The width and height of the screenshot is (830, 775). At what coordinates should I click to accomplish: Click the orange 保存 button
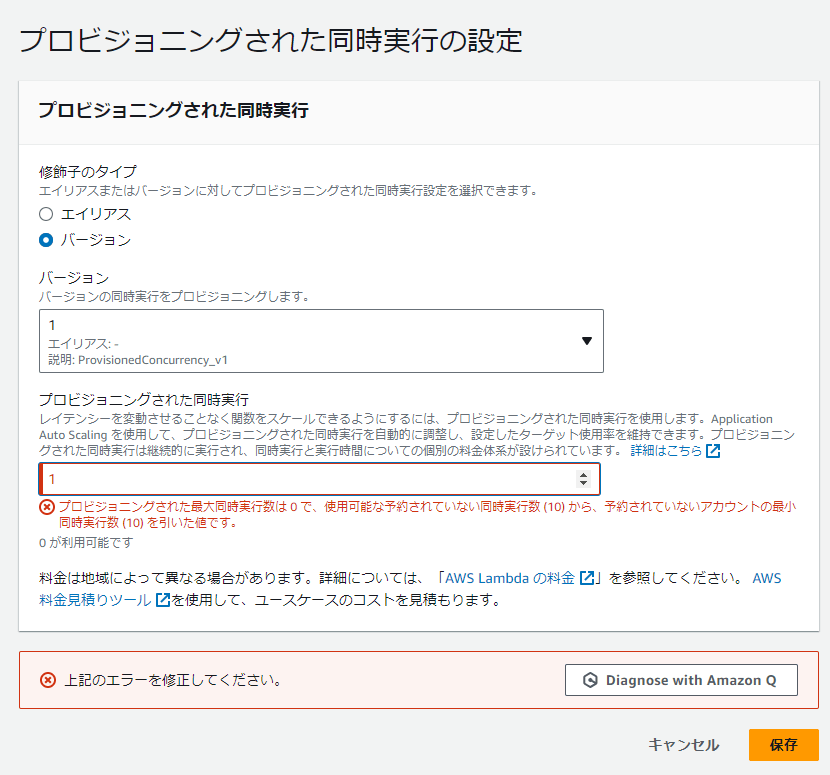pos(783,745)
